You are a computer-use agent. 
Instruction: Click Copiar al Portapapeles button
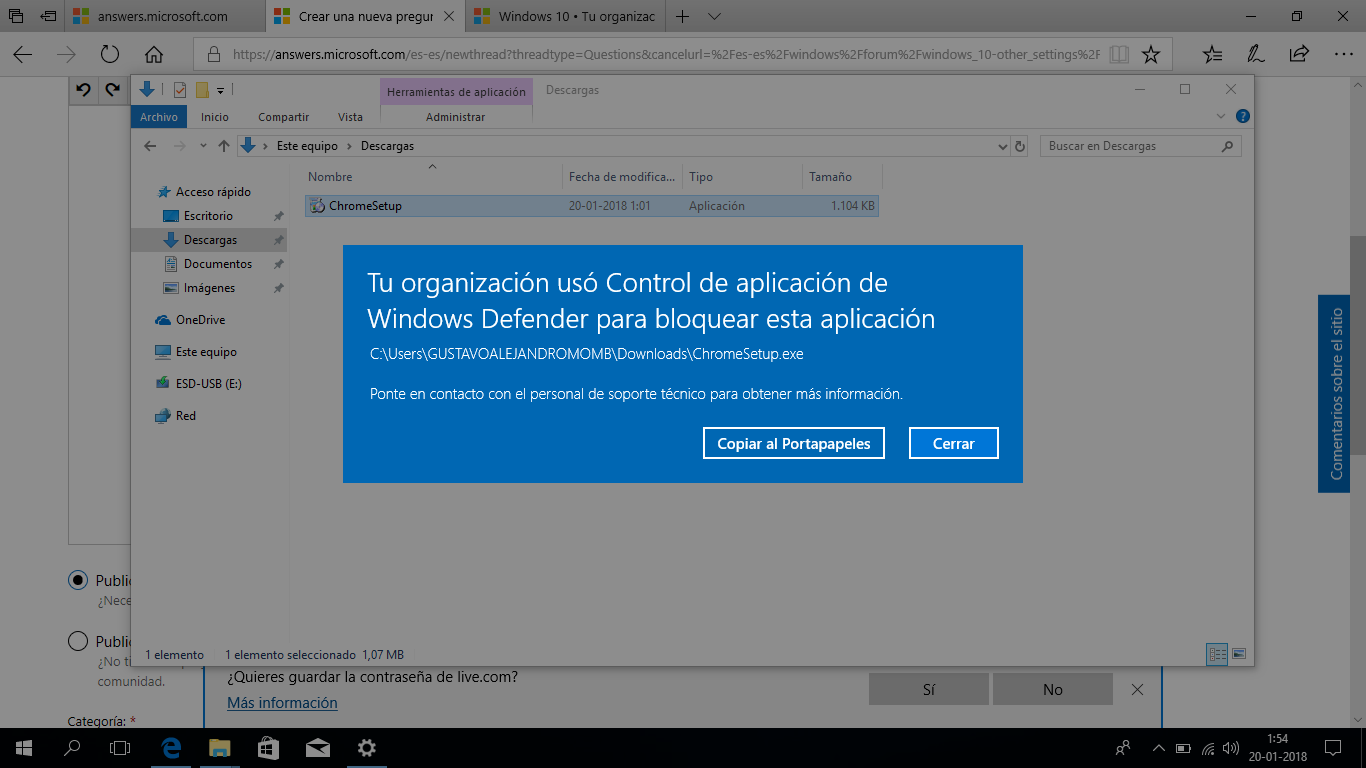point(794,443)
